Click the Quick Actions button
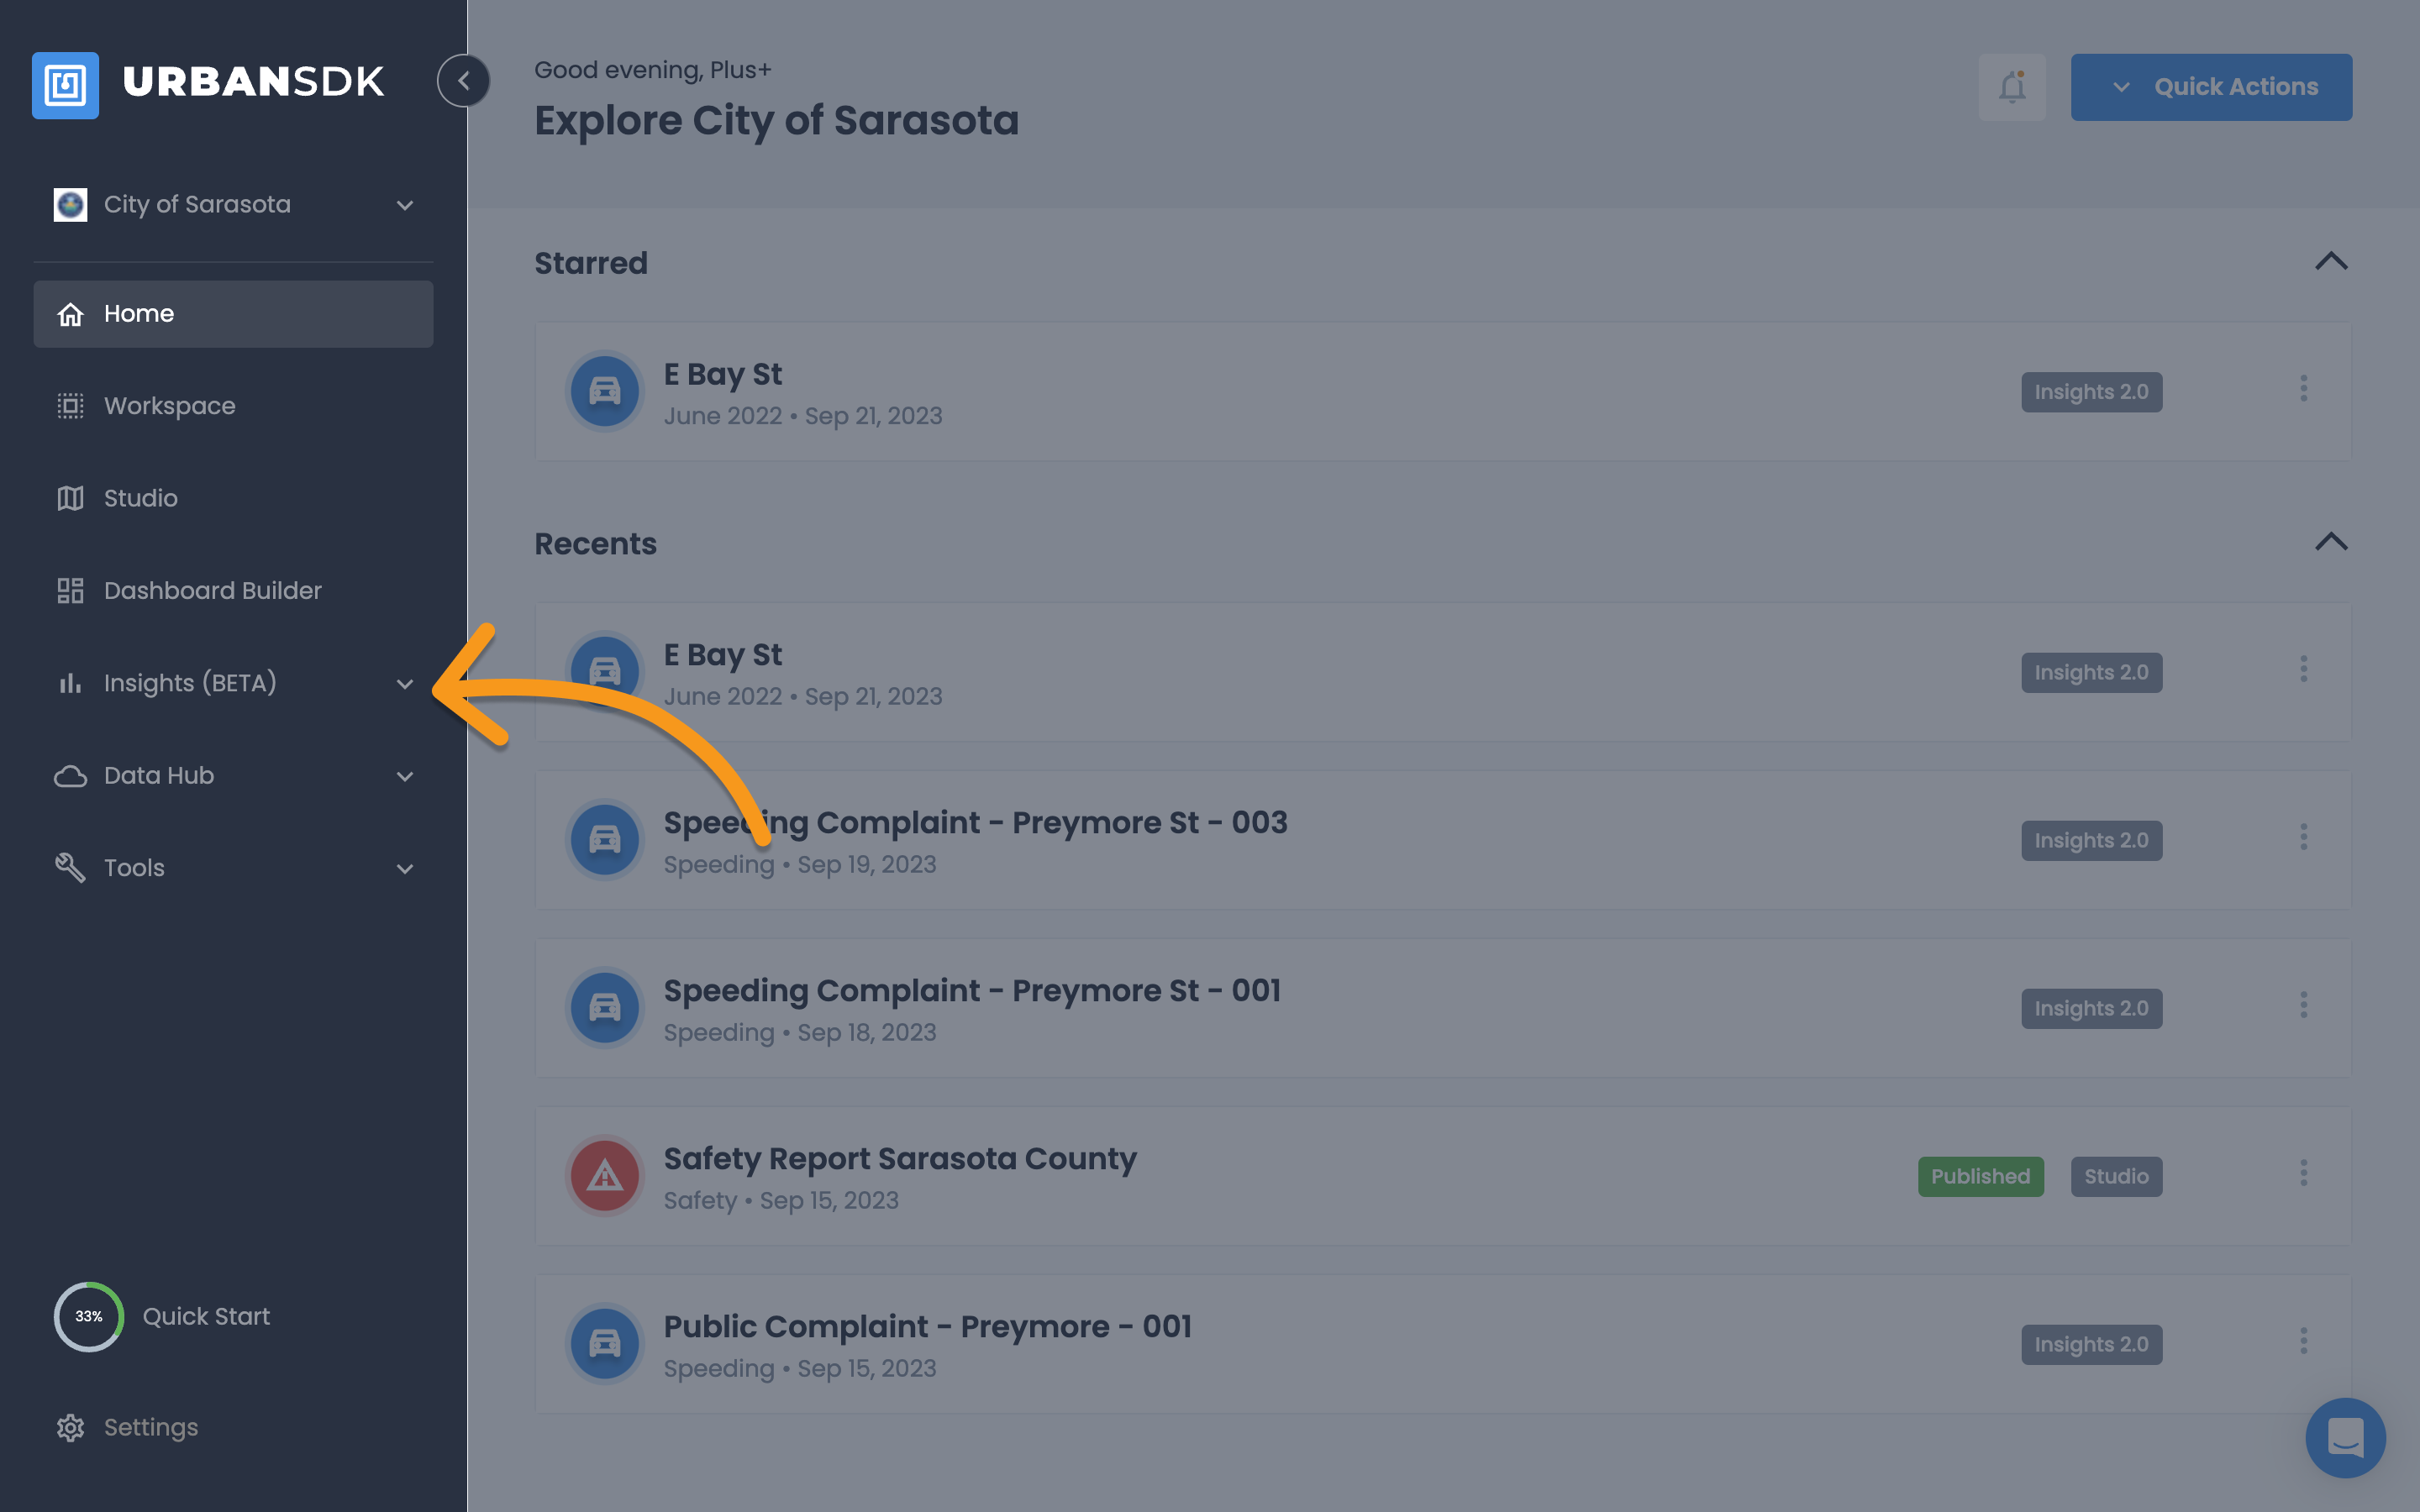 pyautogui.click(x=2210, y=87)
